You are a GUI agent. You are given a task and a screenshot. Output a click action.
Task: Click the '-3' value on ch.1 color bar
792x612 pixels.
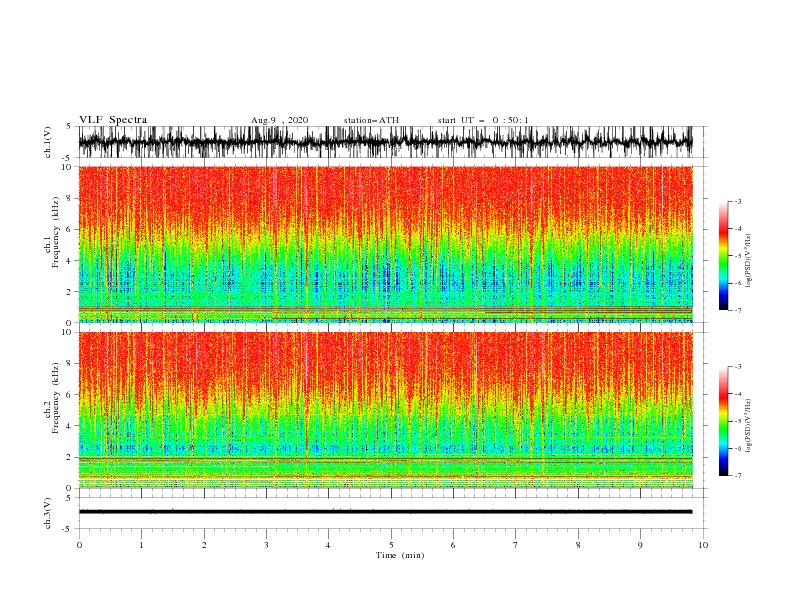737,201
